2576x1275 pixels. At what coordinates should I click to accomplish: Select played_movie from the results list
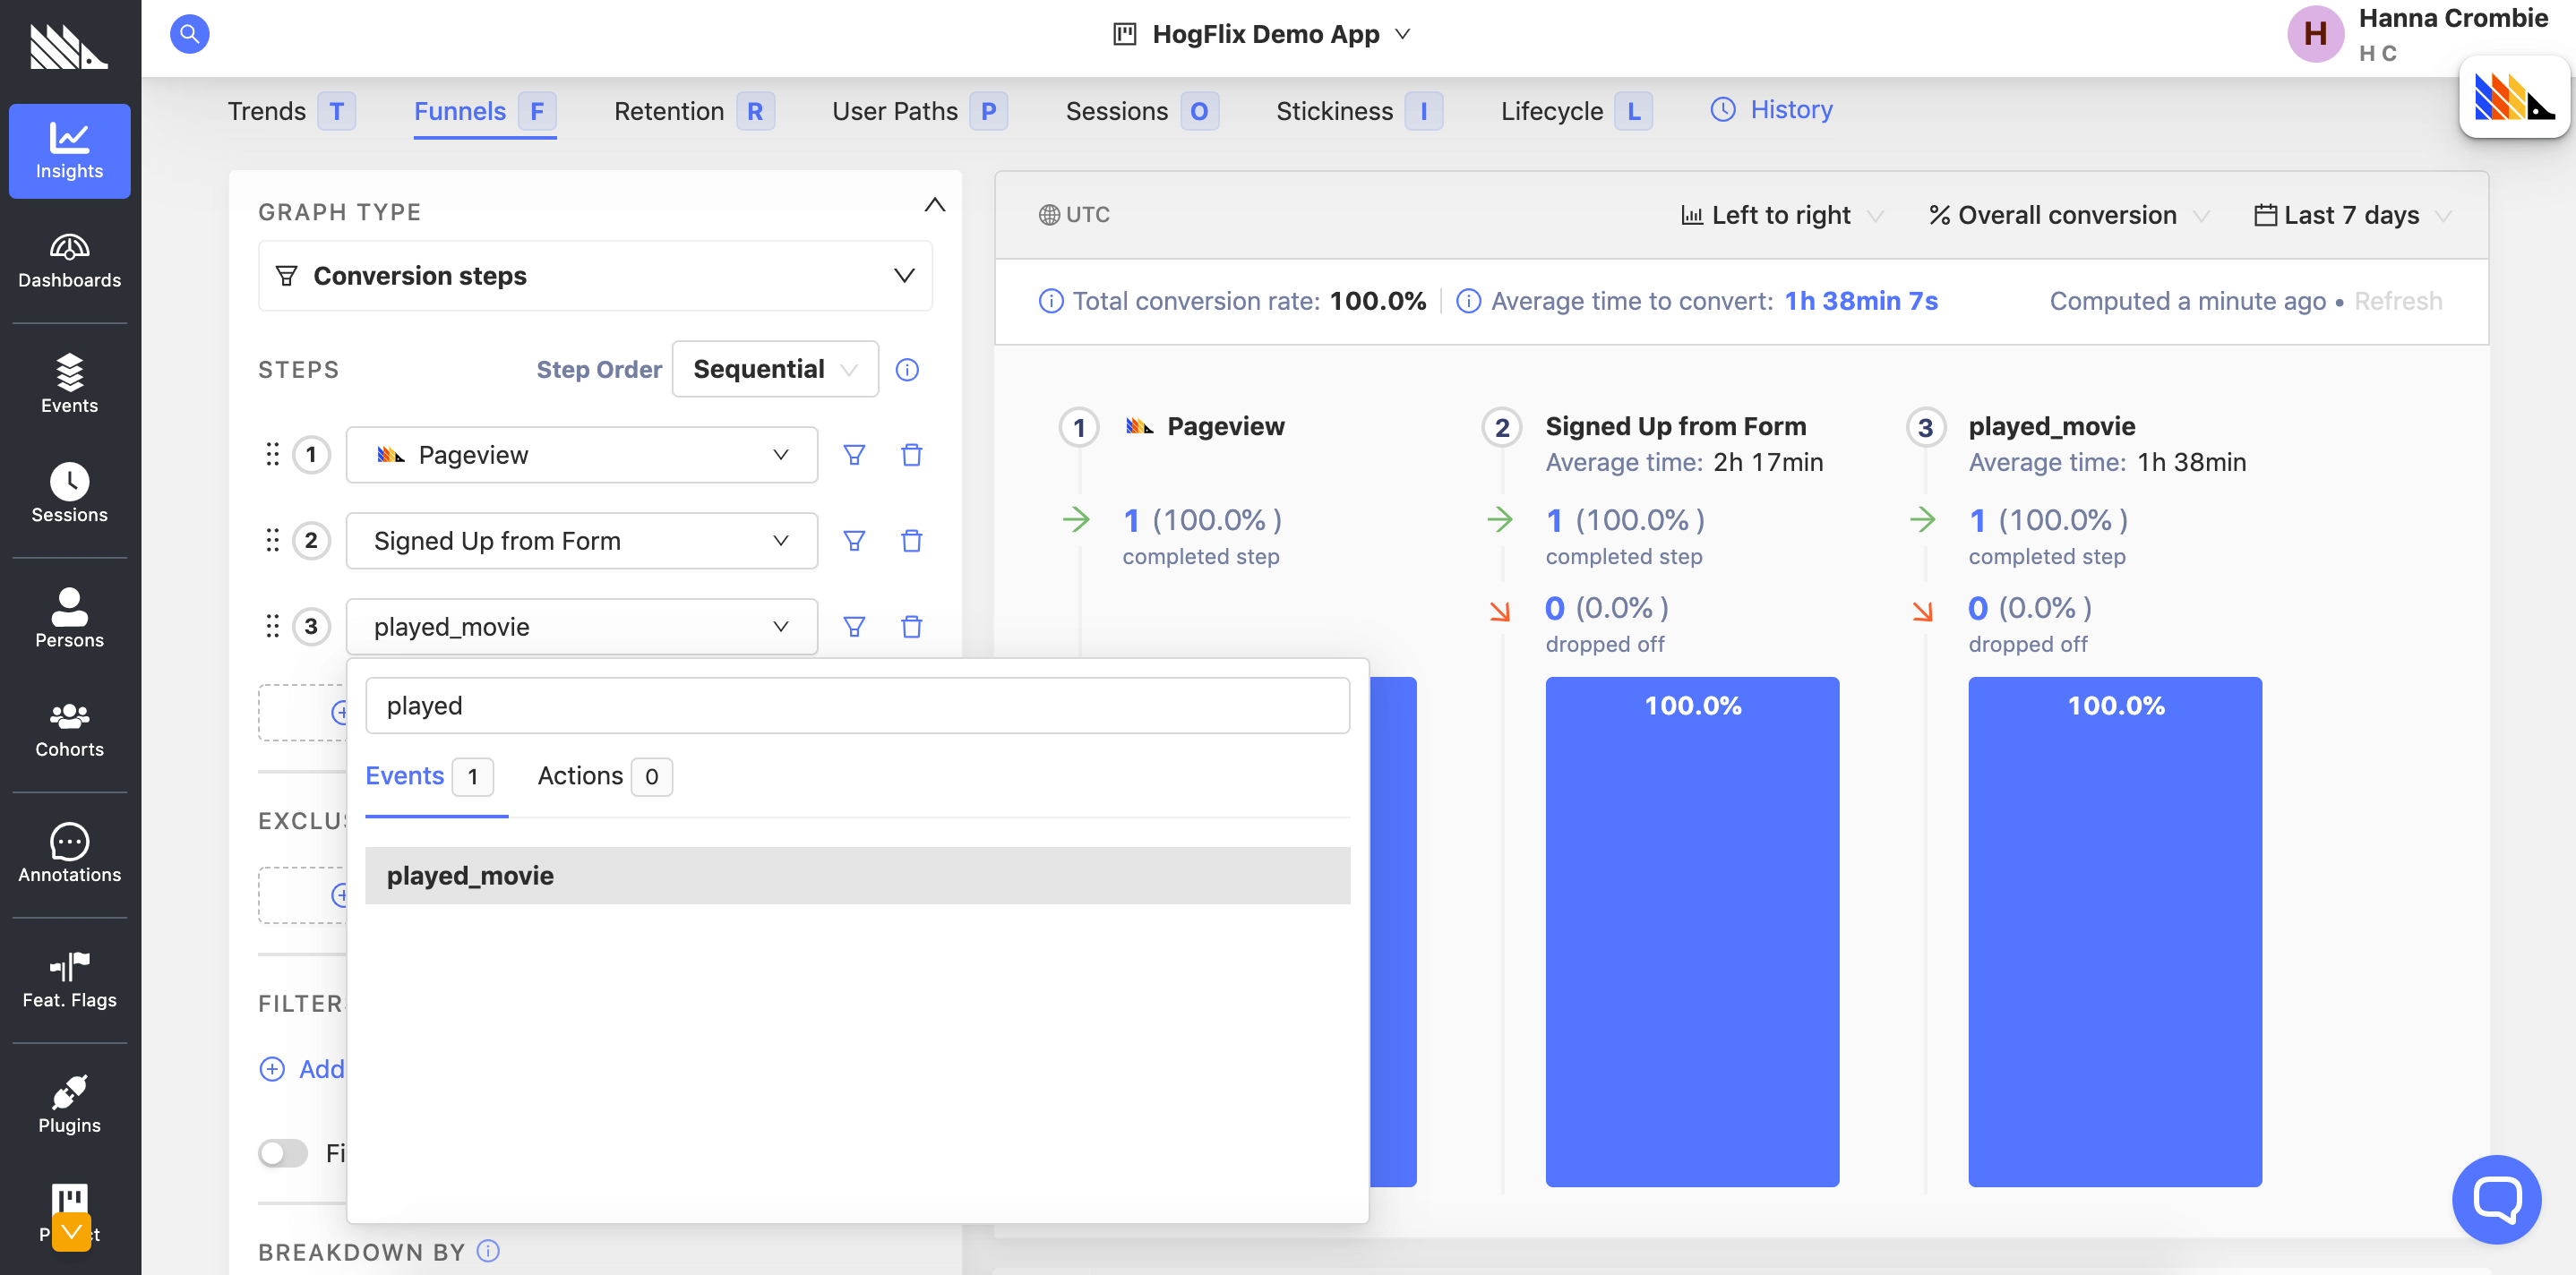(x=857, y=876)
